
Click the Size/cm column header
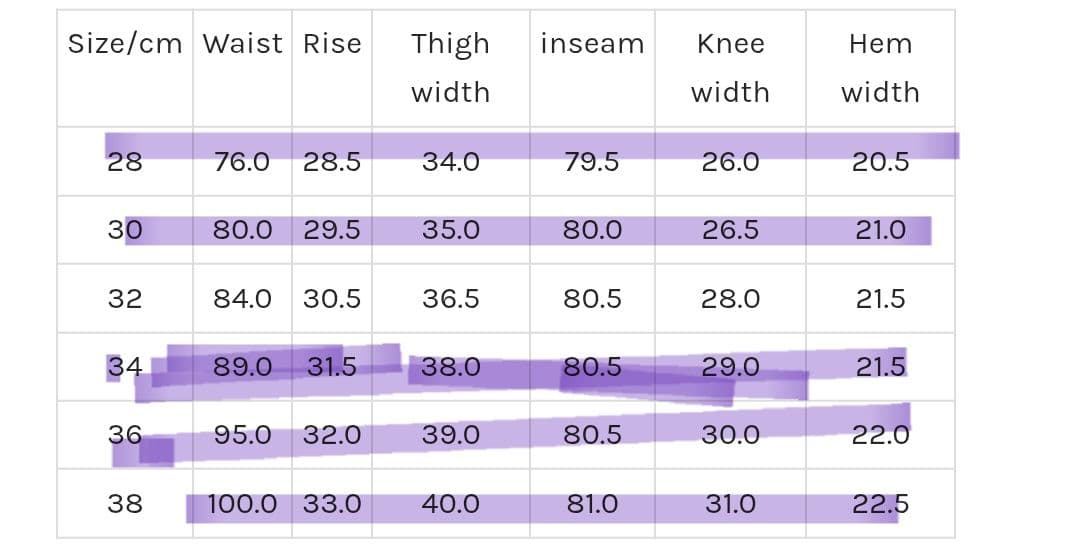click(125, 44)
